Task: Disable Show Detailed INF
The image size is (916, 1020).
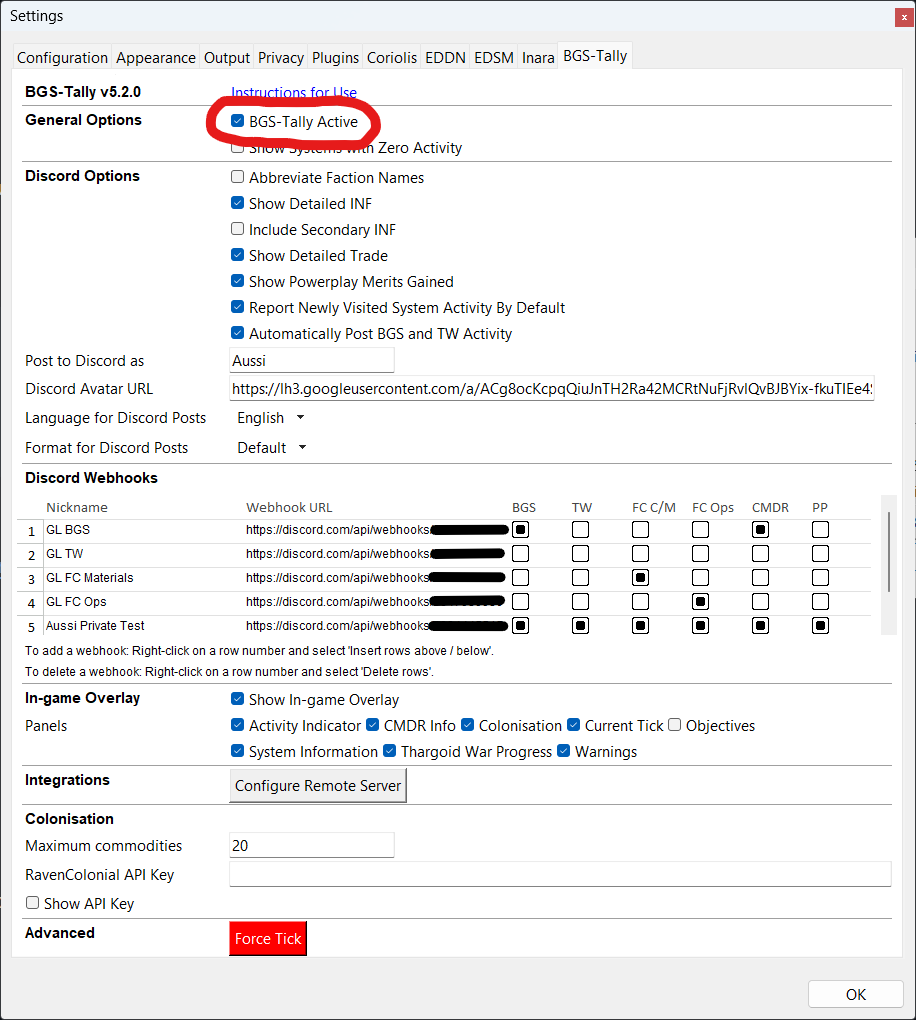Action: pos(237,203)
